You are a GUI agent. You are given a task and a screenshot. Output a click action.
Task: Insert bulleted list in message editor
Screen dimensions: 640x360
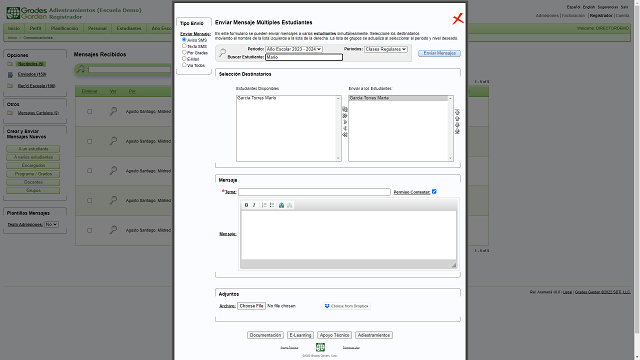[272, 205]
